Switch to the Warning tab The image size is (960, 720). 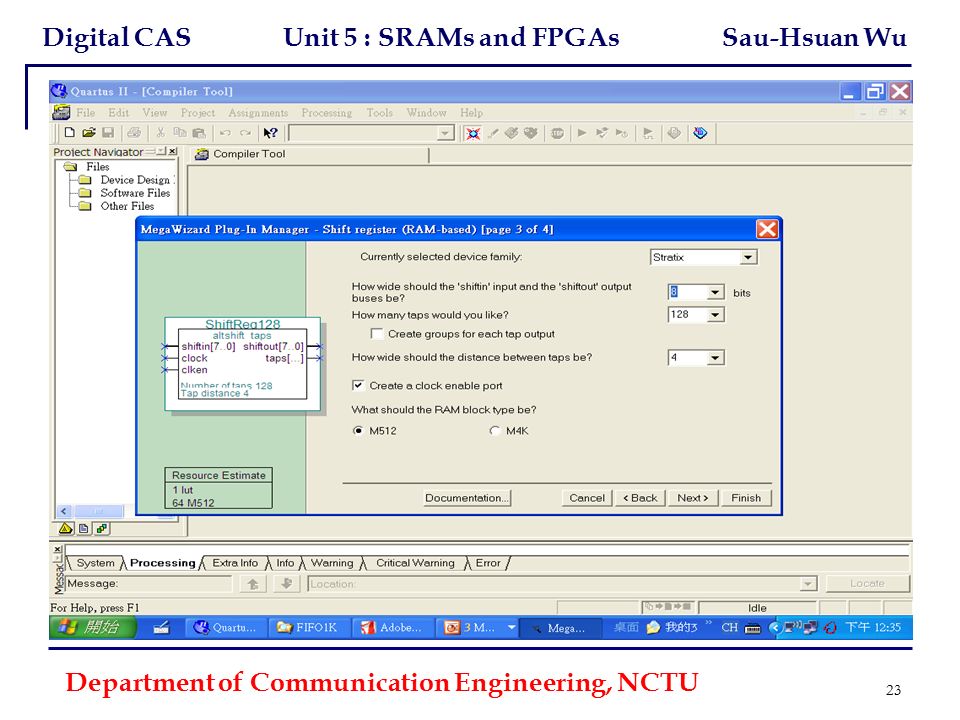(332, 563)
